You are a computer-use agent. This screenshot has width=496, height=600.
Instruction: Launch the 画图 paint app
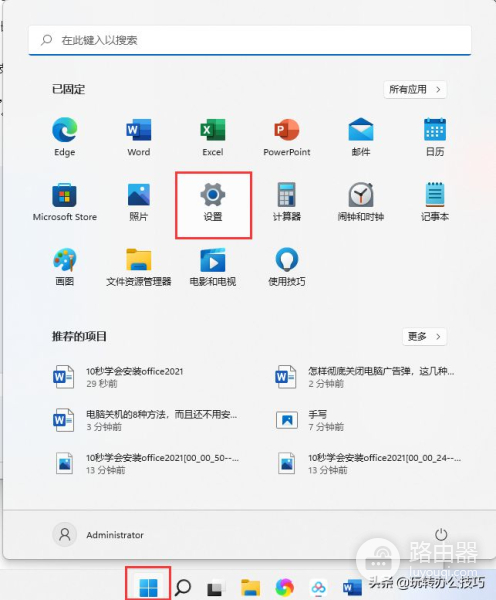(x=64, y=267)
